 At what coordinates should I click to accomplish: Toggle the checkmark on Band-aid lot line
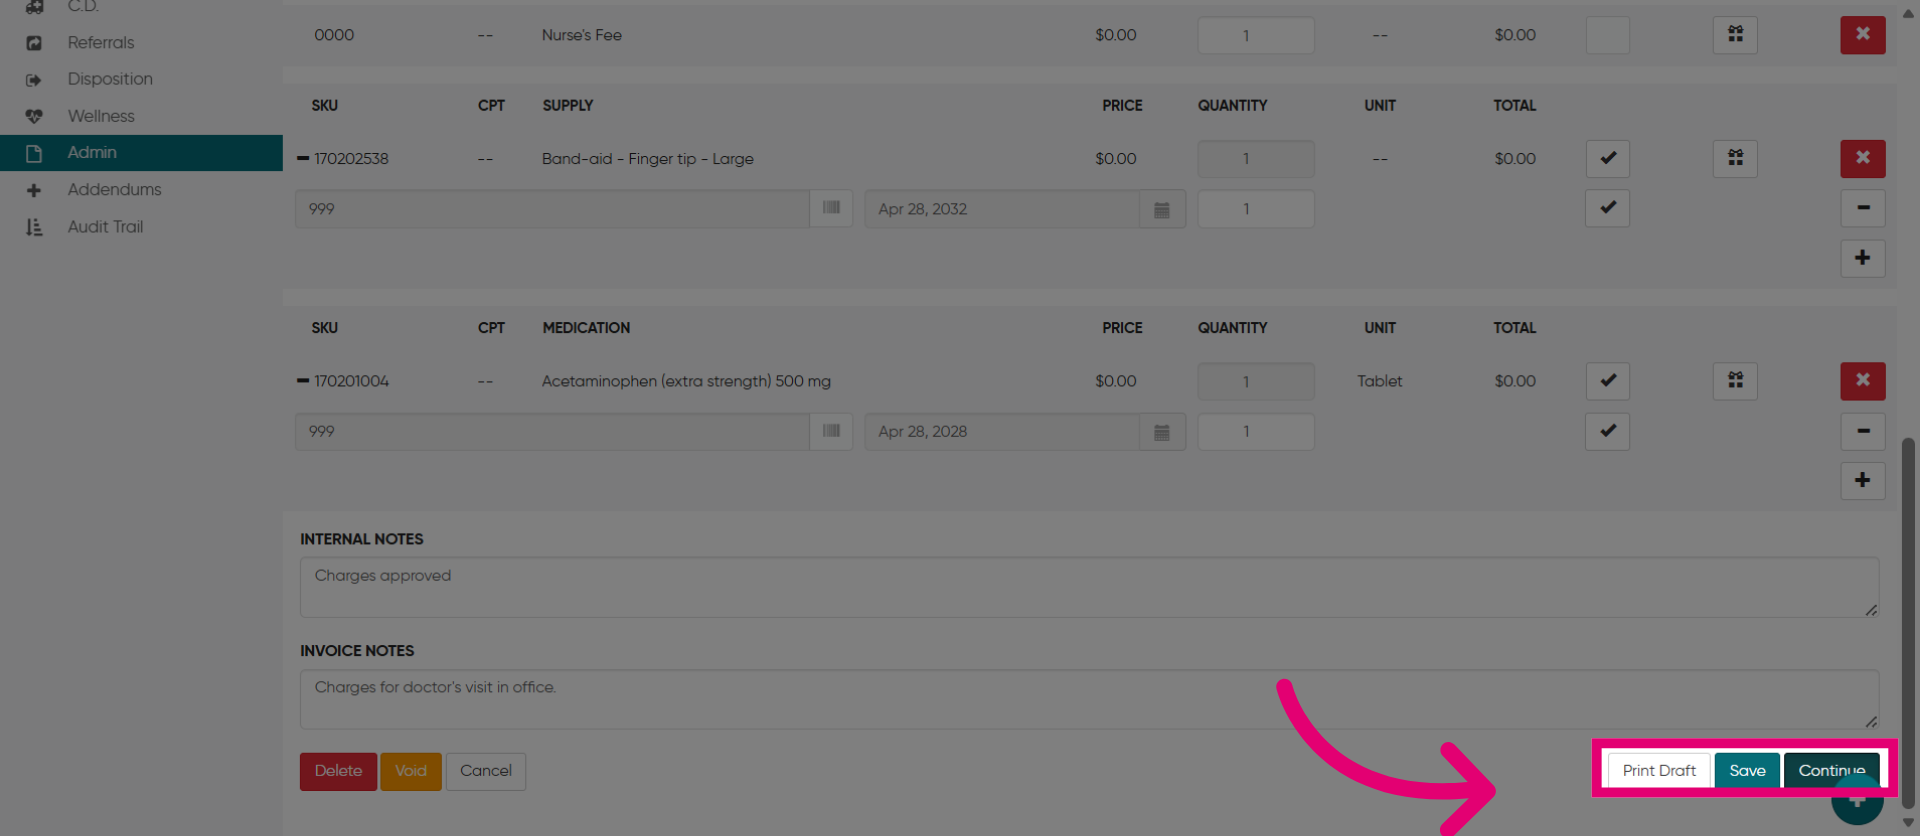[1607, 208]
